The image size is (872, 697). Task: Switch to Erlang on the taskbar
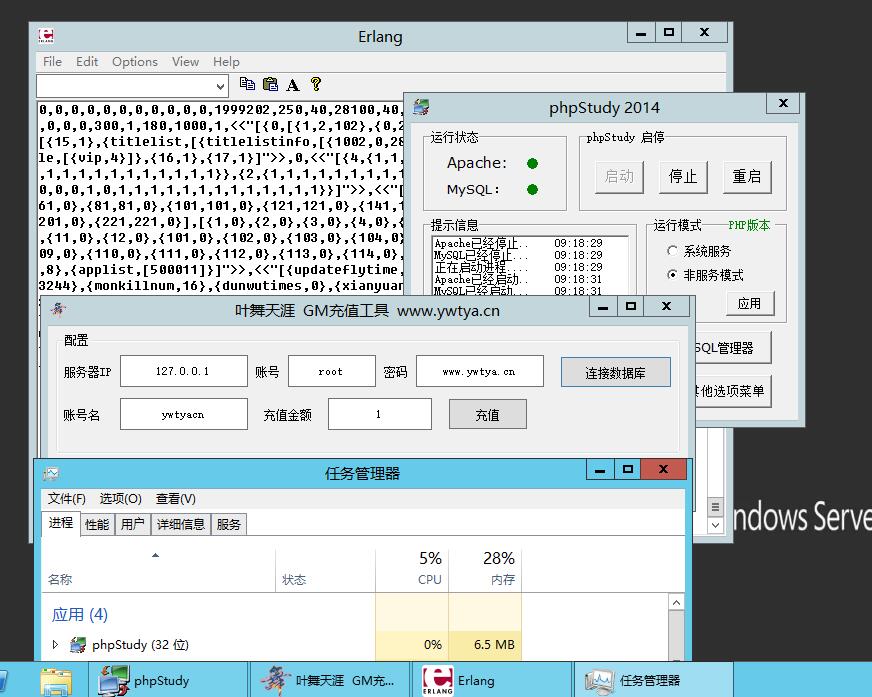pyautogui.click(x=492, y=680)
